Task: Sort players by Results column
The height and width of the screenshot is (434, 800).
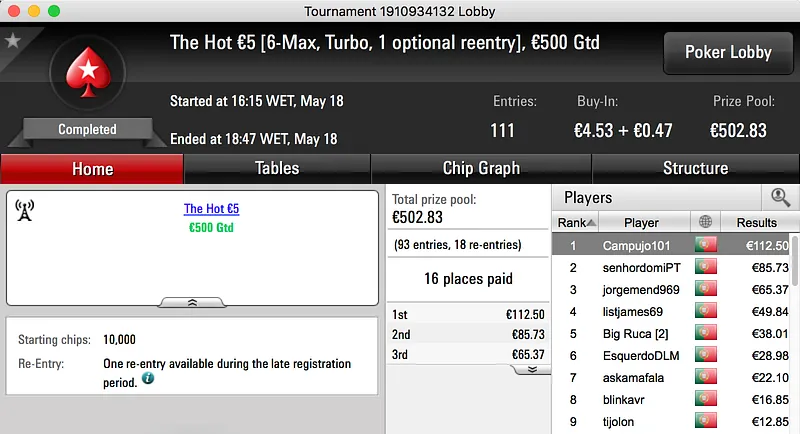Action: (x=755, y=222)
